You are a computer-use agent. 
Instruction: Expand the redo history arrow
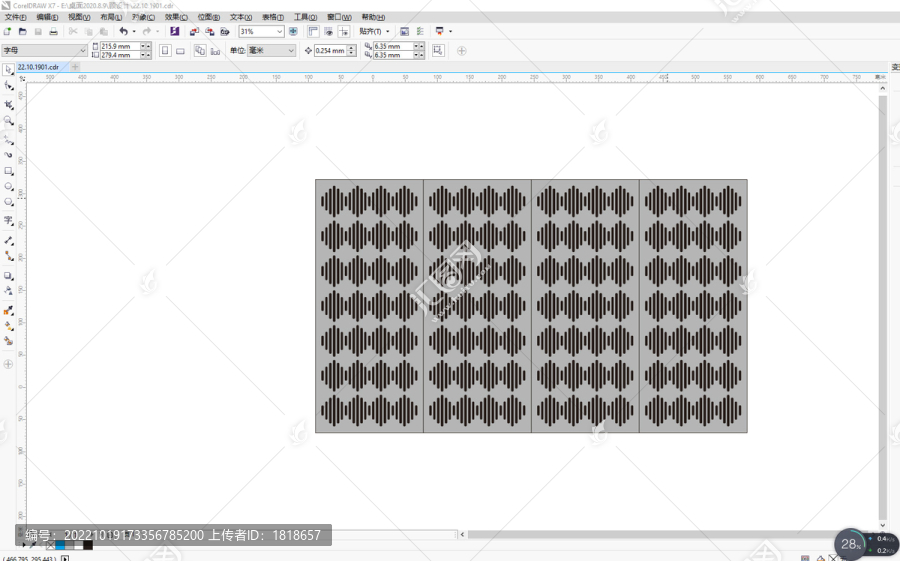[x=157, y=32]
